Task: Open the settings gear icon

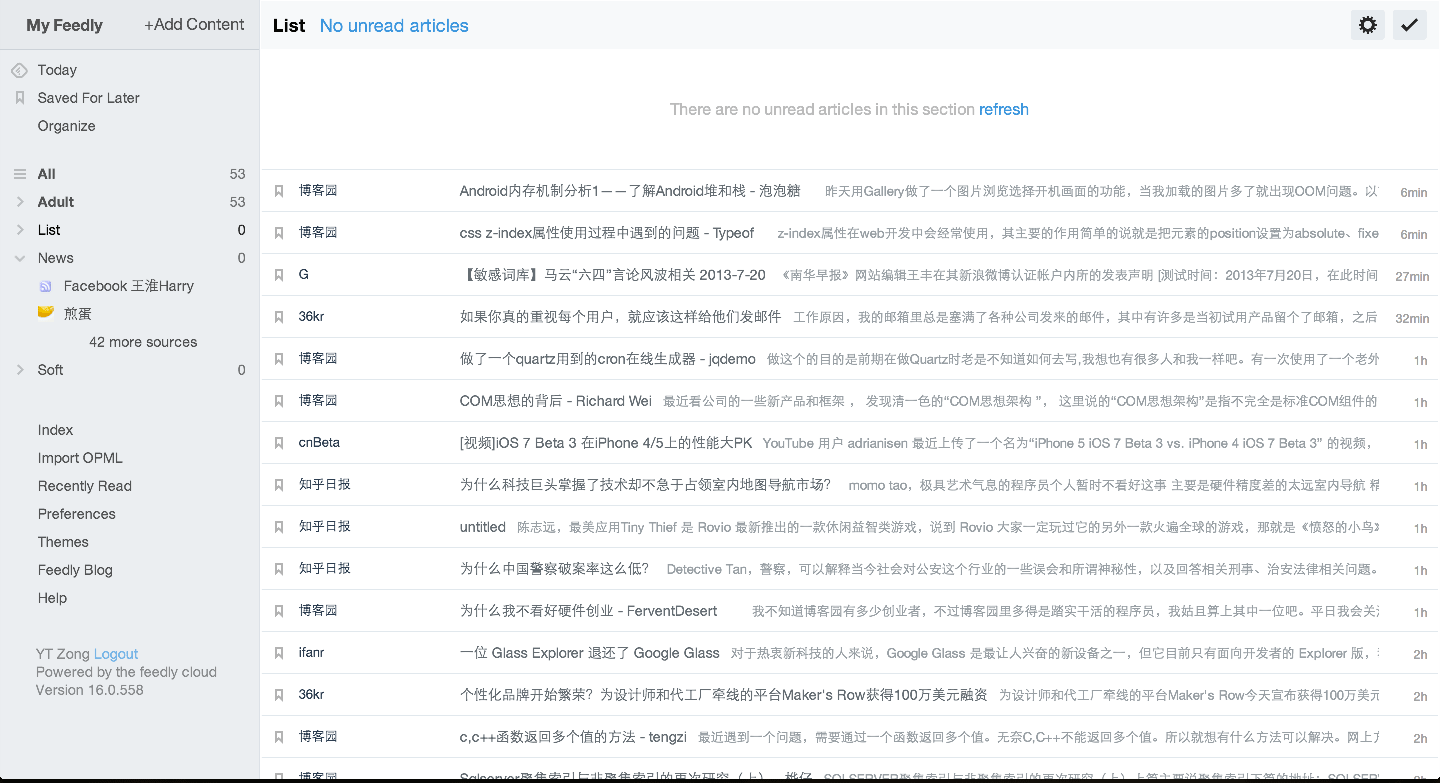Action: (x=1367, y=25)
